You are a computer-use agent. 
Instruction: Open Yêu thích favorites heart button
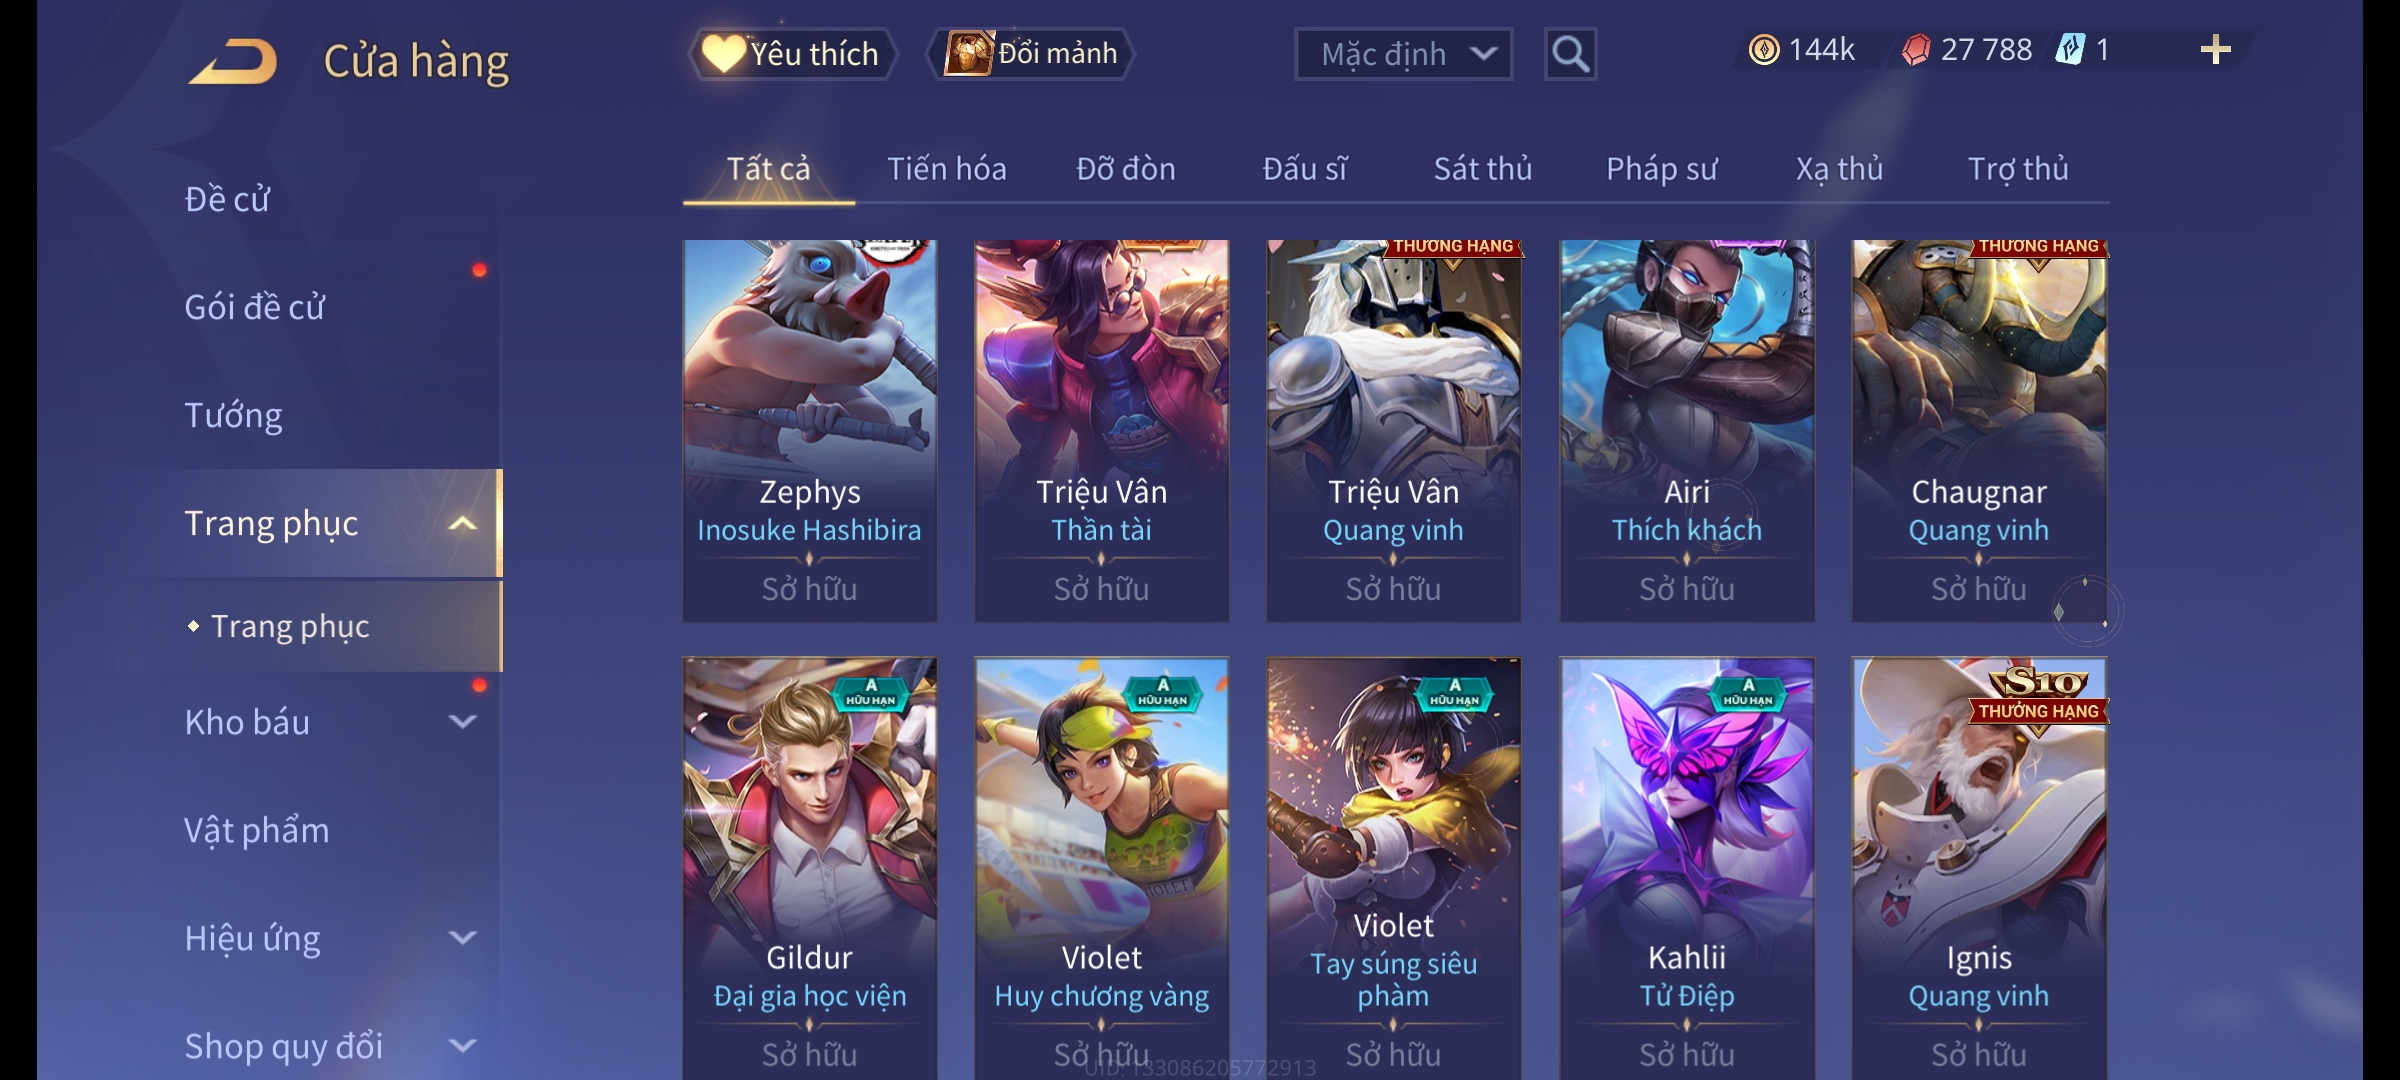pyautogui.click(x=792, y=54)
